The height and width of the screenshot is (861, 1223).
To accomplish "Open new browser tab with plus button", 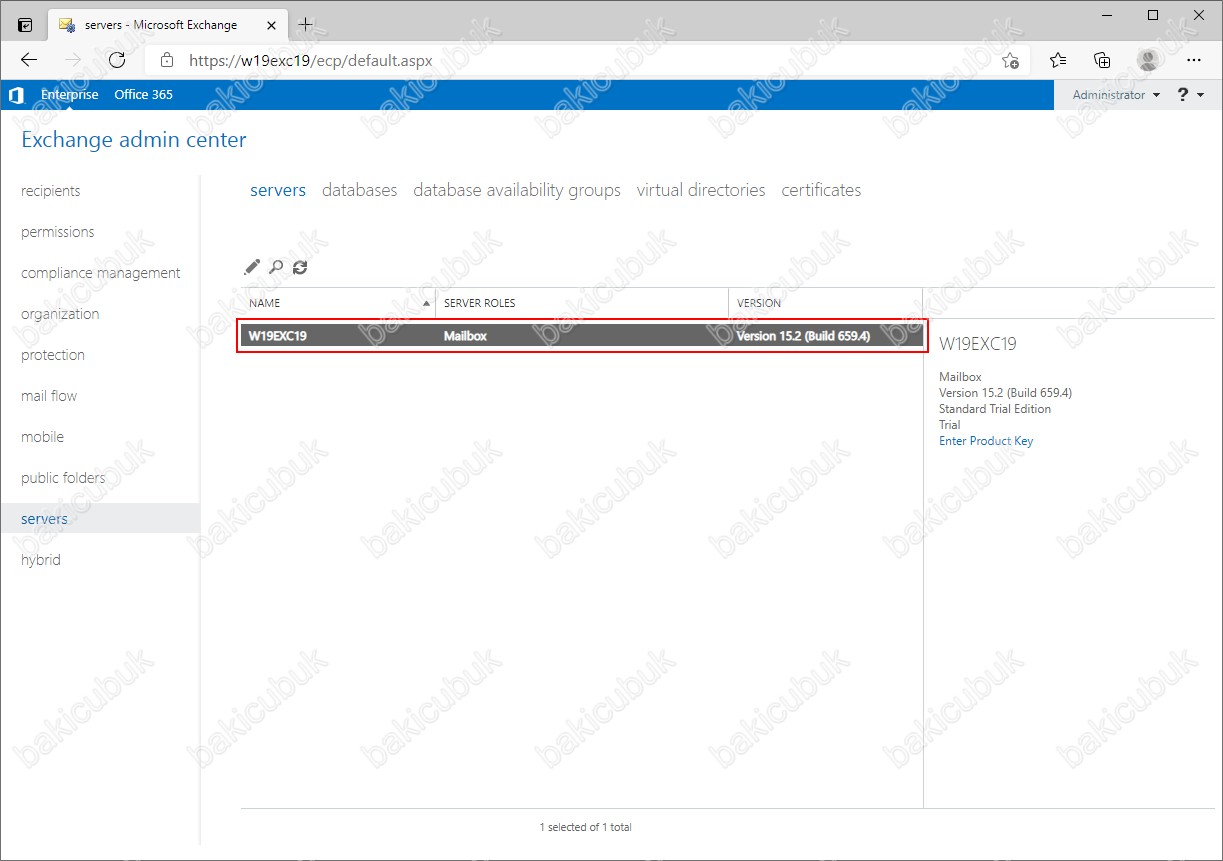I will tap(305, 24).
